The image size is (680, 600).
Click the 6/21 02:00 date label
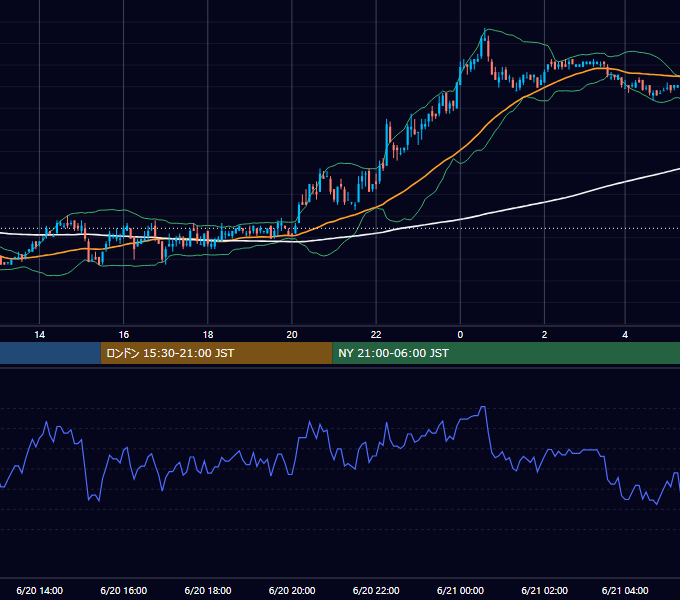544,590
